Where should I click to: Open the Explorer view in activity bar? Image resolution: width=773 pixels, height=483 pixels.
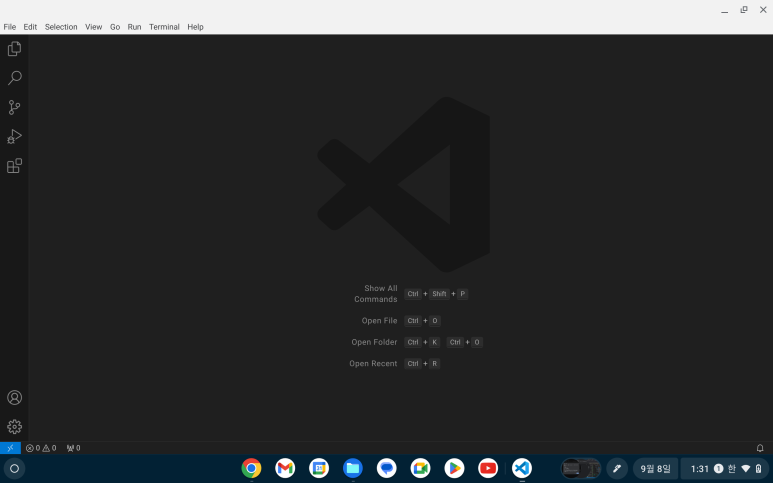[14, 49]
